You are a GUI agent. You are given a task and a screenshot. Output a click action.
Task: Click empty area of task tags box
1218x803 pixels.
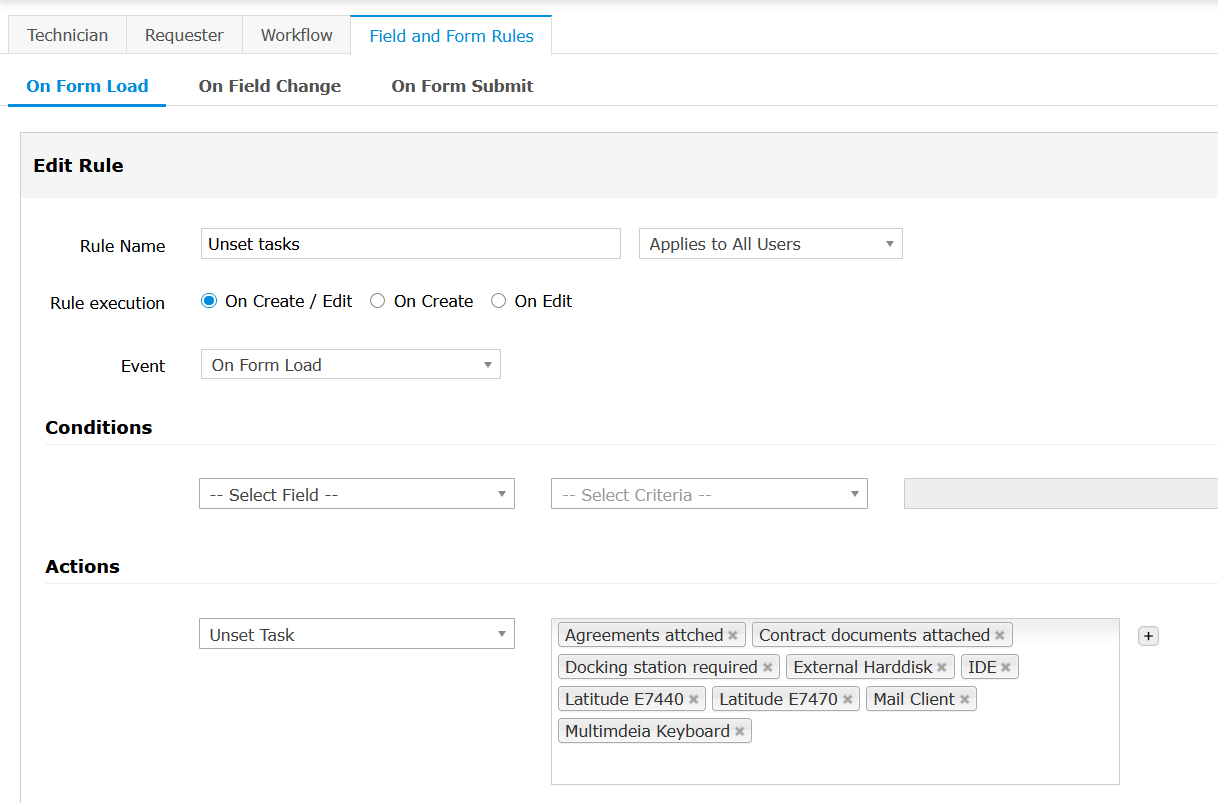pyautogui.click(x=835, y=765)
